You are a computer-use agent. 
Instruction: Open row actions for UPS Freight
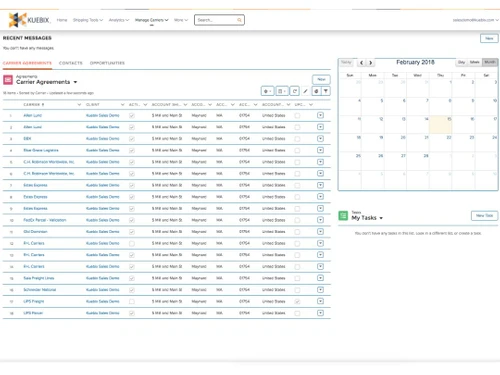click(x=320, y=301)
